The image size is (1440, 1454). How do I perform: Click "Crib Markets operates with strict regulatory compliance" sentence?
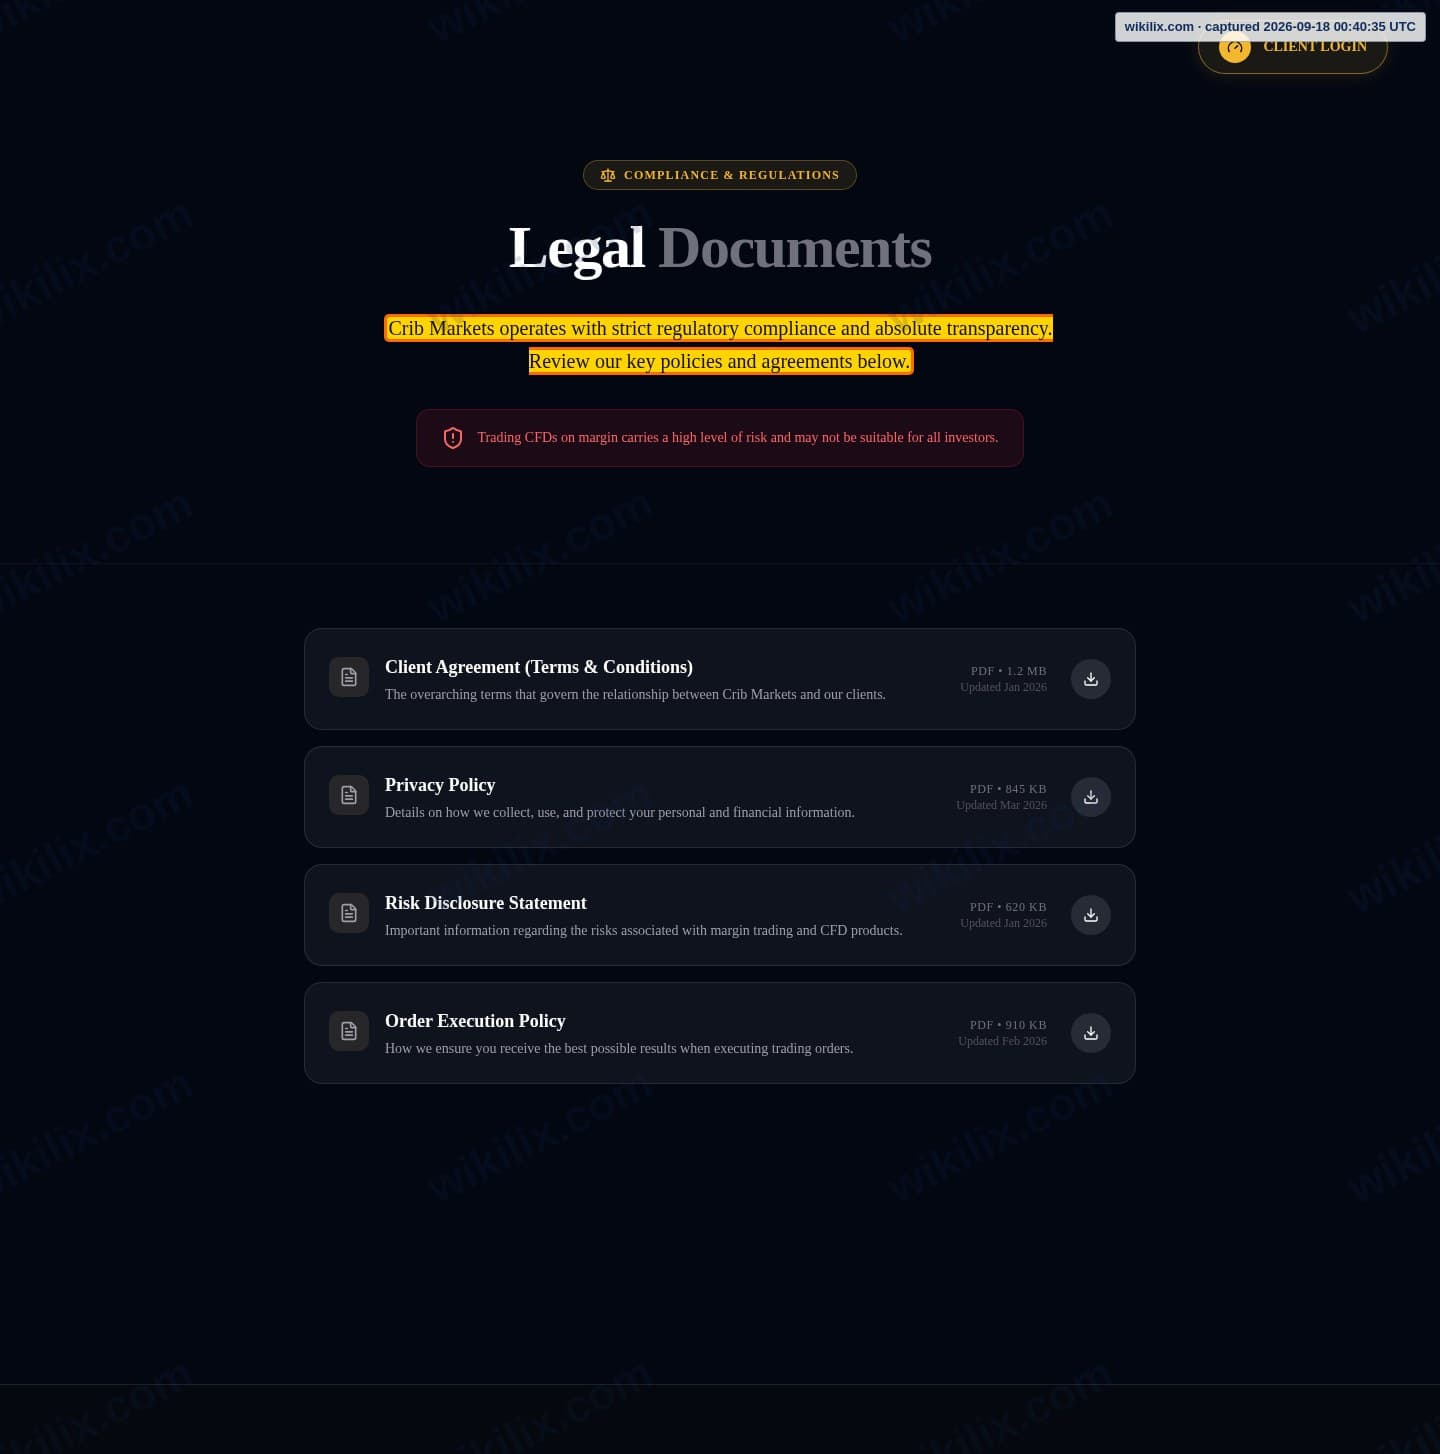coord(720,328)
